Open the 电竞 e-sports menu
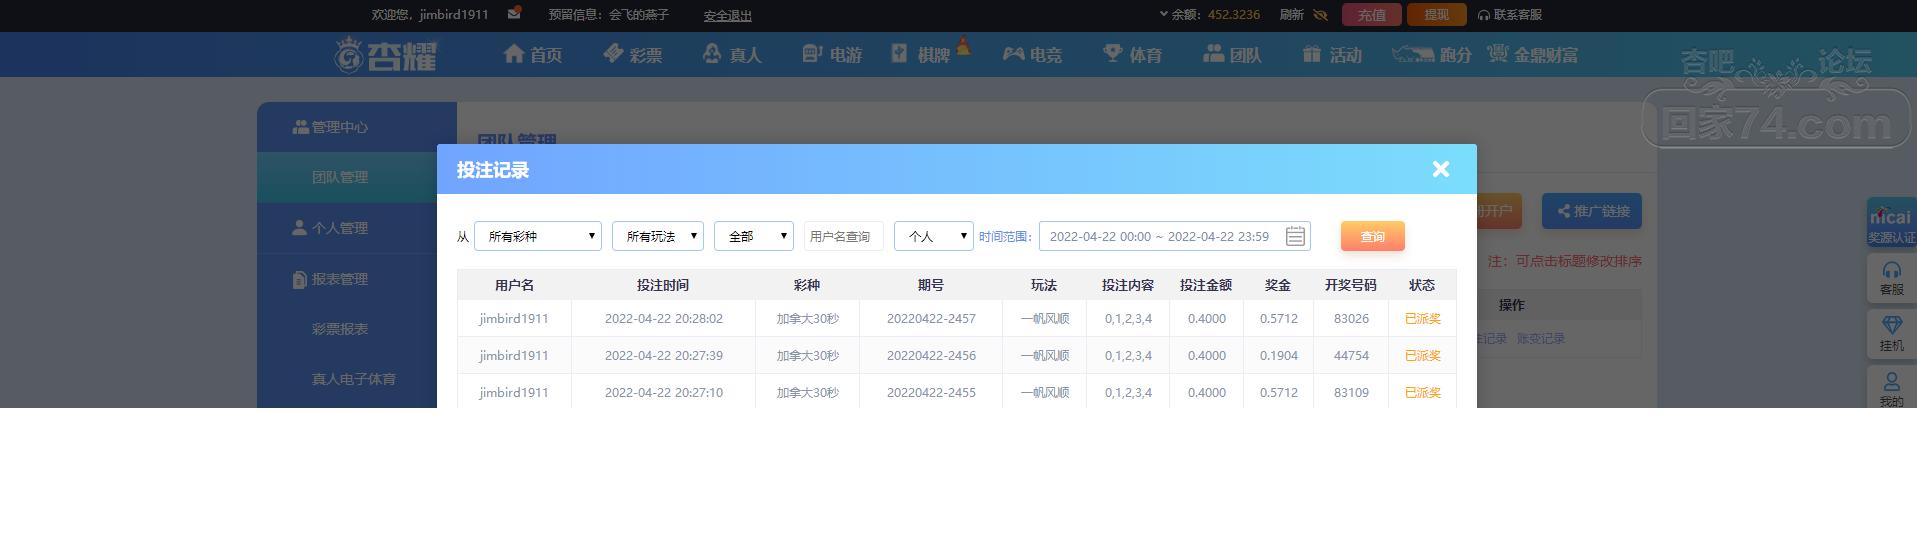1917x548 pixels. click(1033, 54)
